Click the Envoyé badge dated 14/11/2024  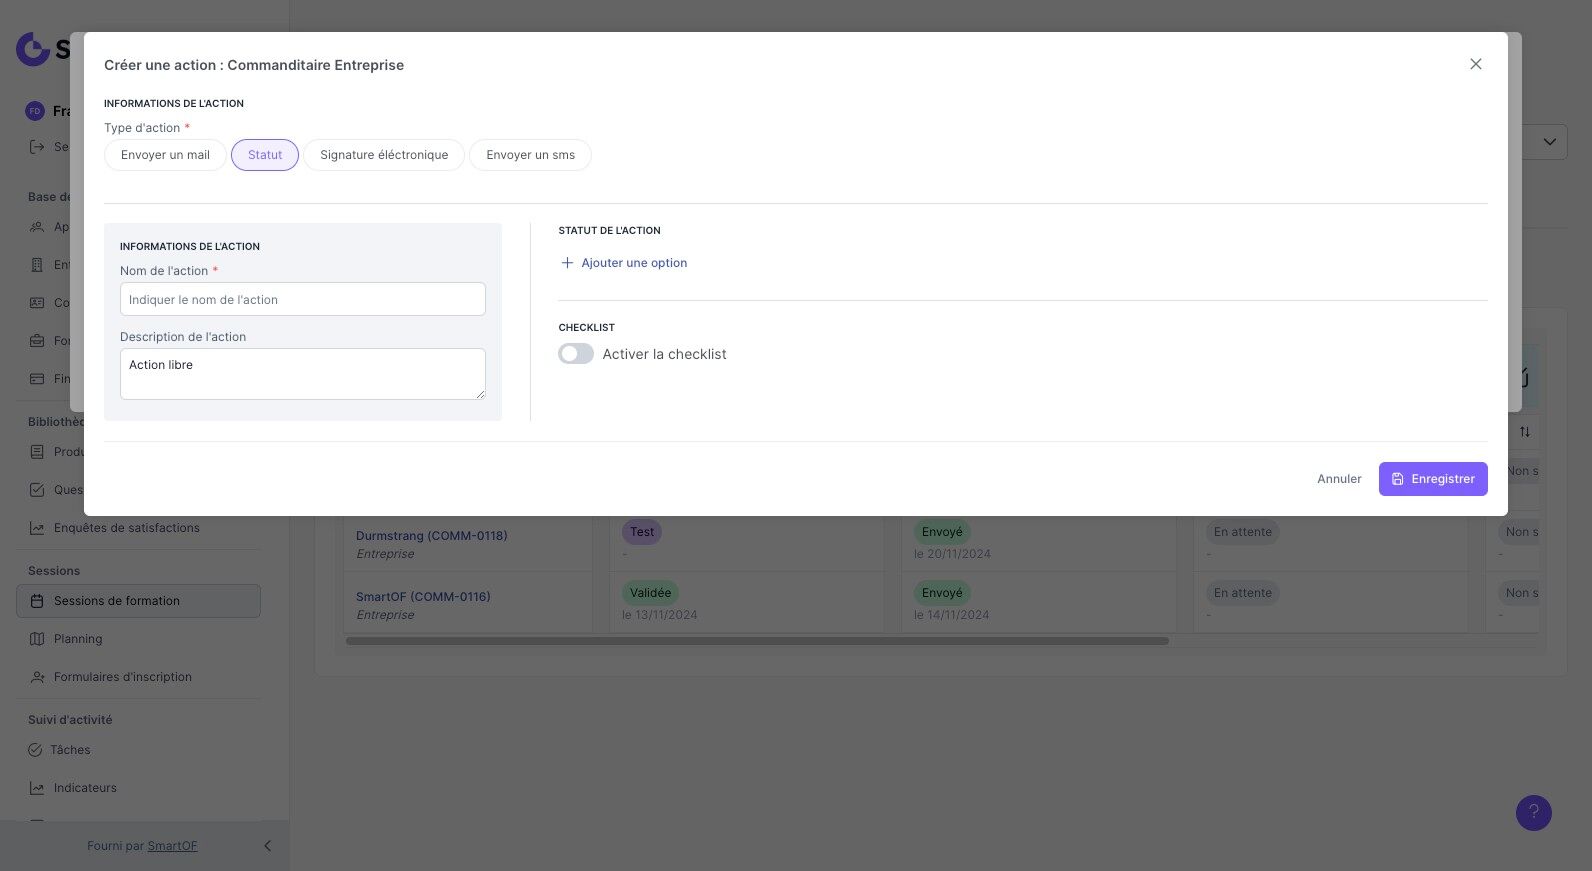[942, 593]
